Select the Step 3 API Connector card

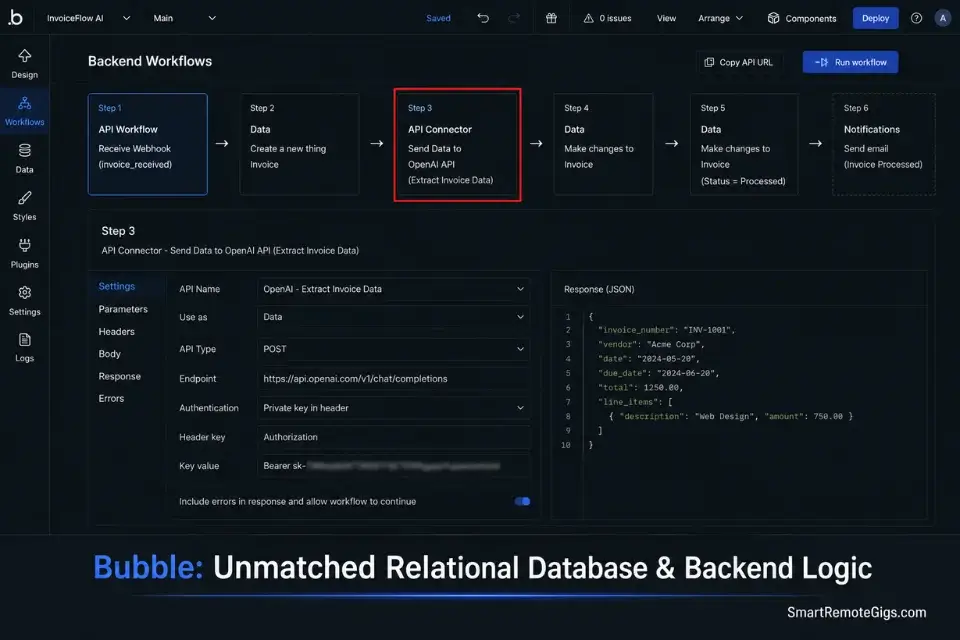[x=457, y=145]
